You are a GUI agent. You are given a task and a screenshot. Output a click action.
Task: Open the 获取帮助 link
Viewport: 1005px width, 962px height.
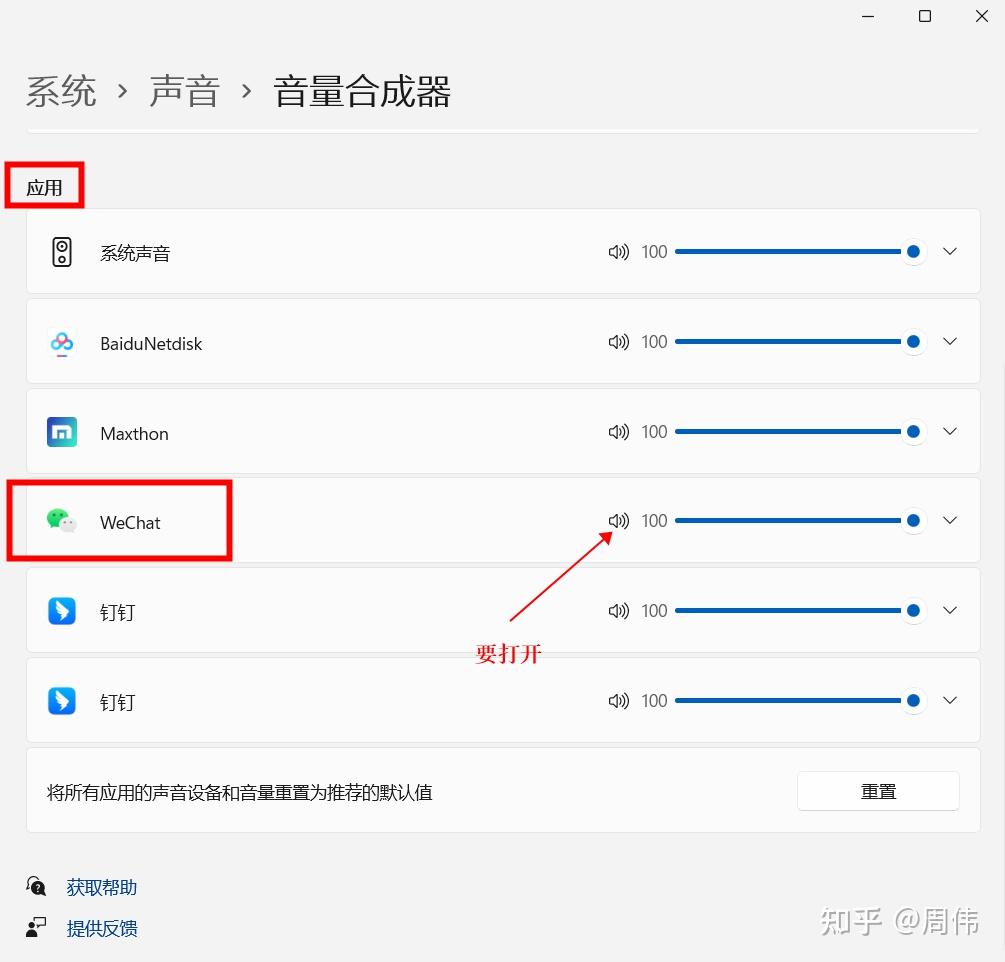click(102, 887)
